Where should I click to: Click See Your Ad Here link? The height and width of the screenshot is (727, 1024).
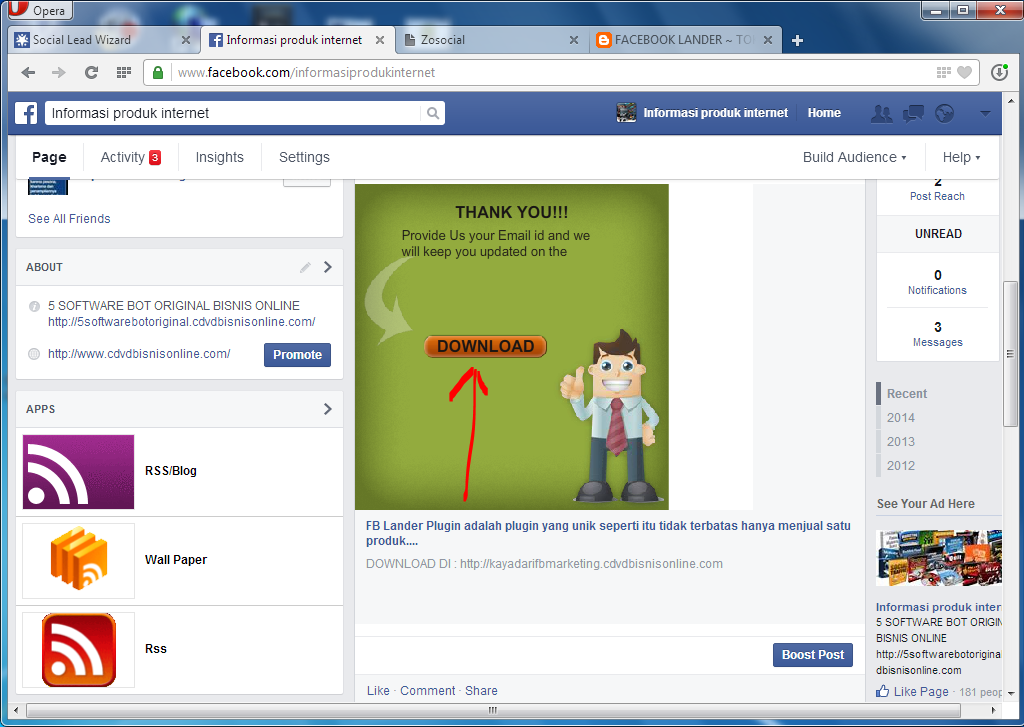tap(925, 504)
